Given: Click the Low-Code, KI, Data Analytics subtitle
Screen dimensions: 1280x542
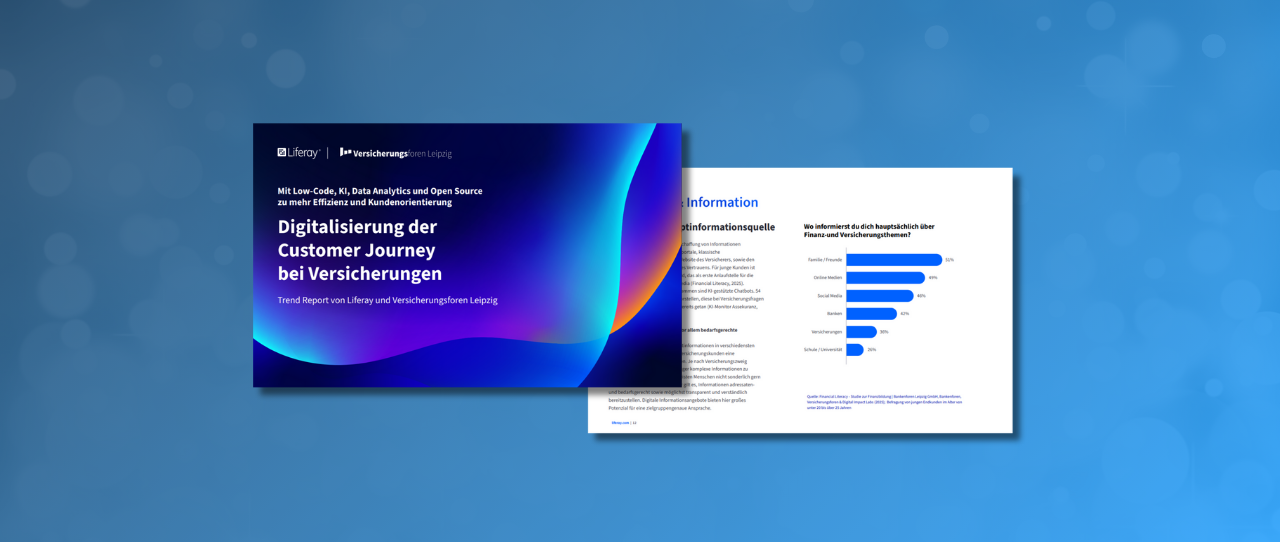Looking at the screenshot, I should point(380,196).
